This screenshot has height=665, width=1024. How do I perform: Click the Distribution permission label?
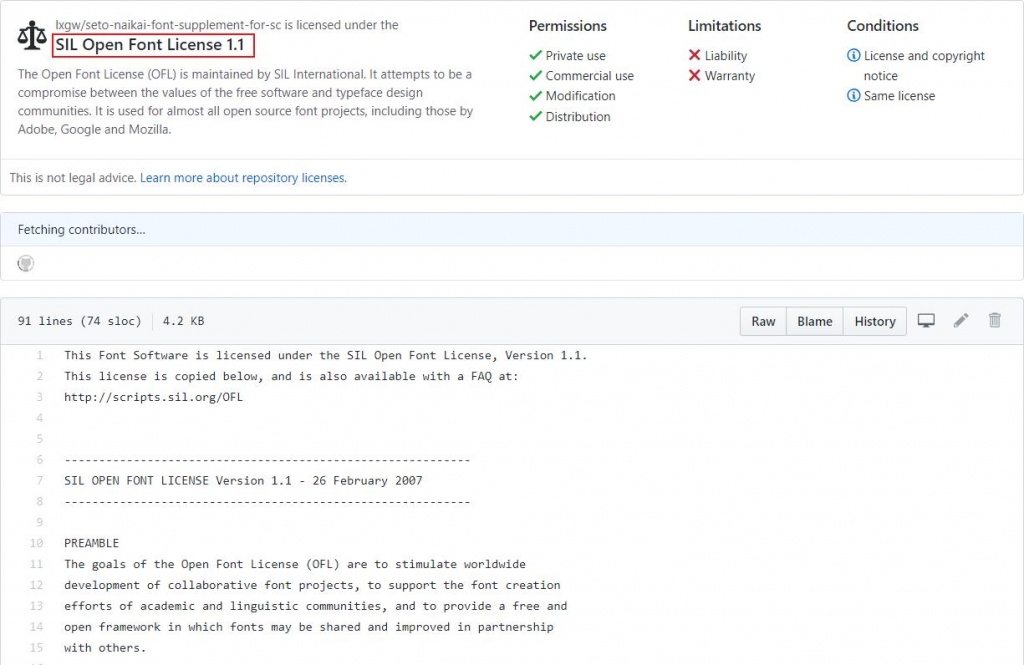[x=577, y=117]
